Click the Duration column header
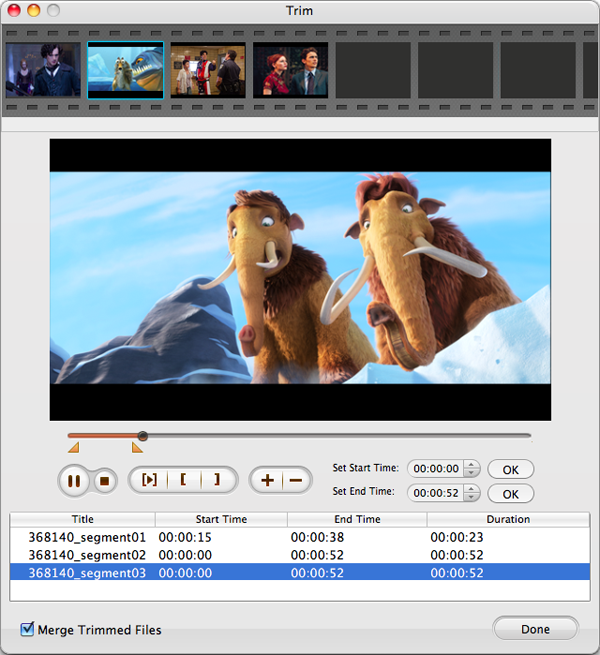The width and height of the screenshot is (600, 655). point(508,519)
